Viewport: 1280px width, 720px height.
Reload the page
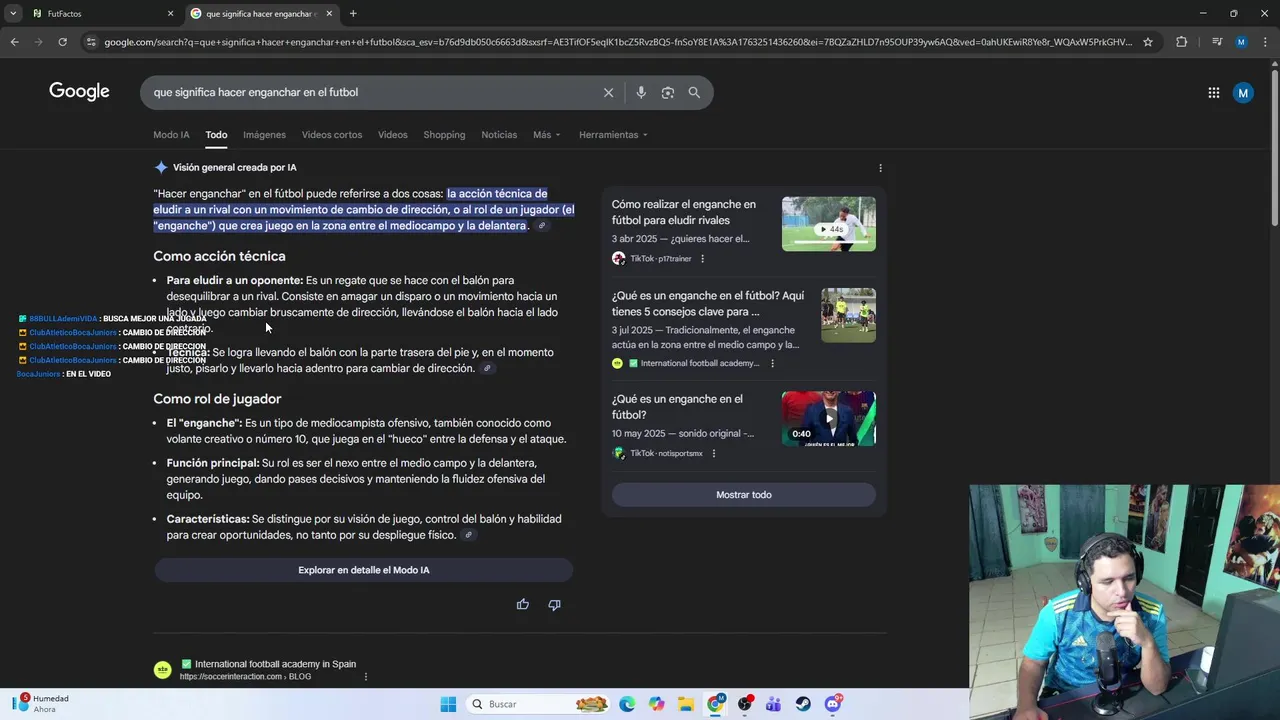[x=62, y=42]
